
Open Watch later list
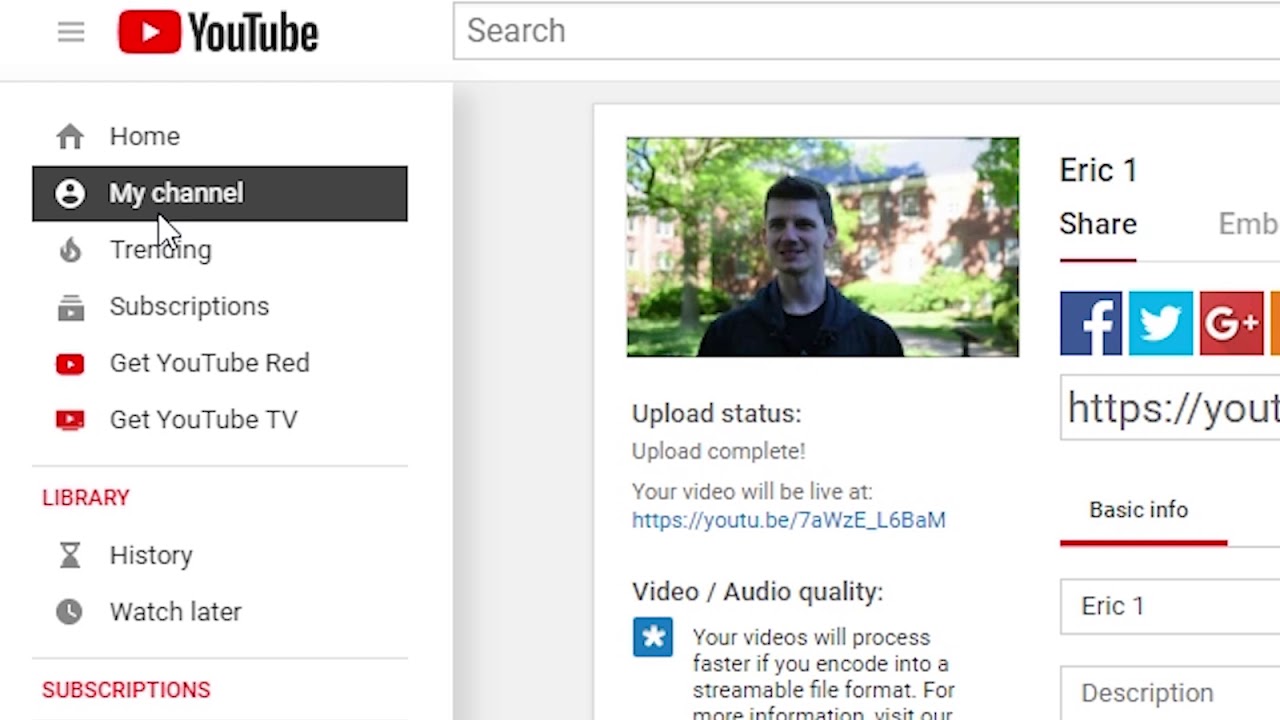(x=220, y=612)
